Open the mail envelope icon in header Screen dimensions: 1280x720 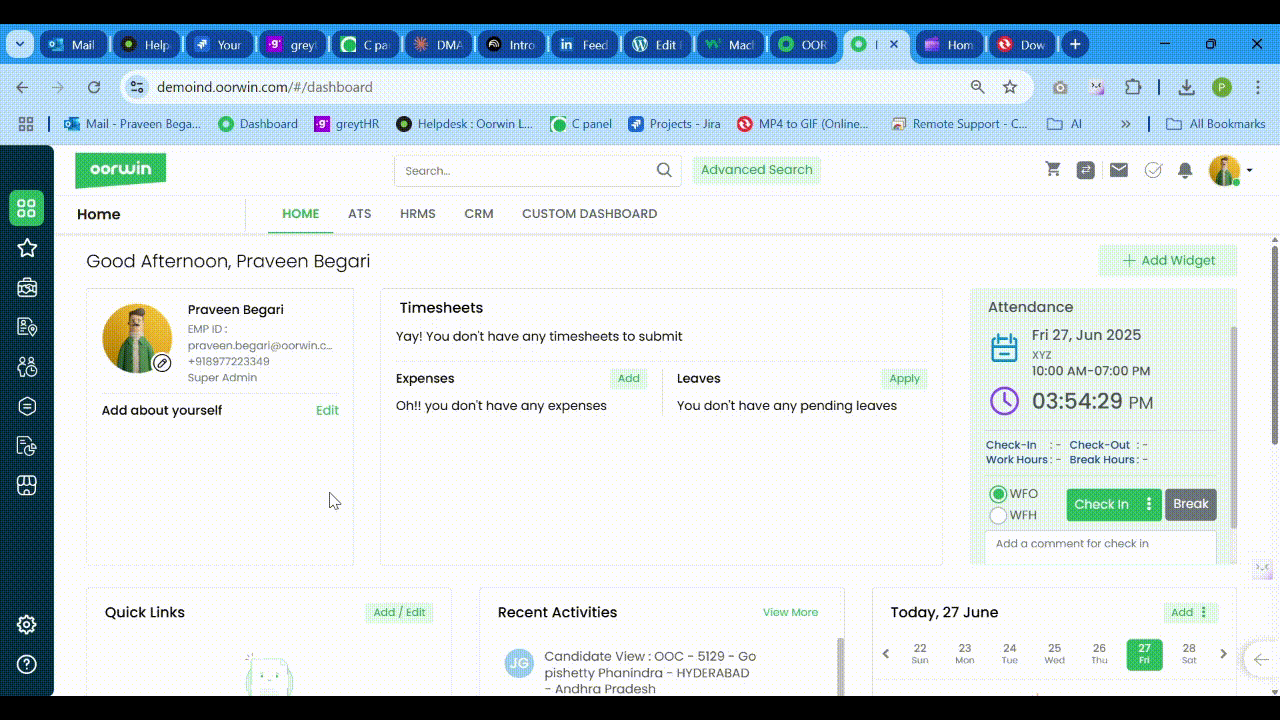(x=1119, y=170)
